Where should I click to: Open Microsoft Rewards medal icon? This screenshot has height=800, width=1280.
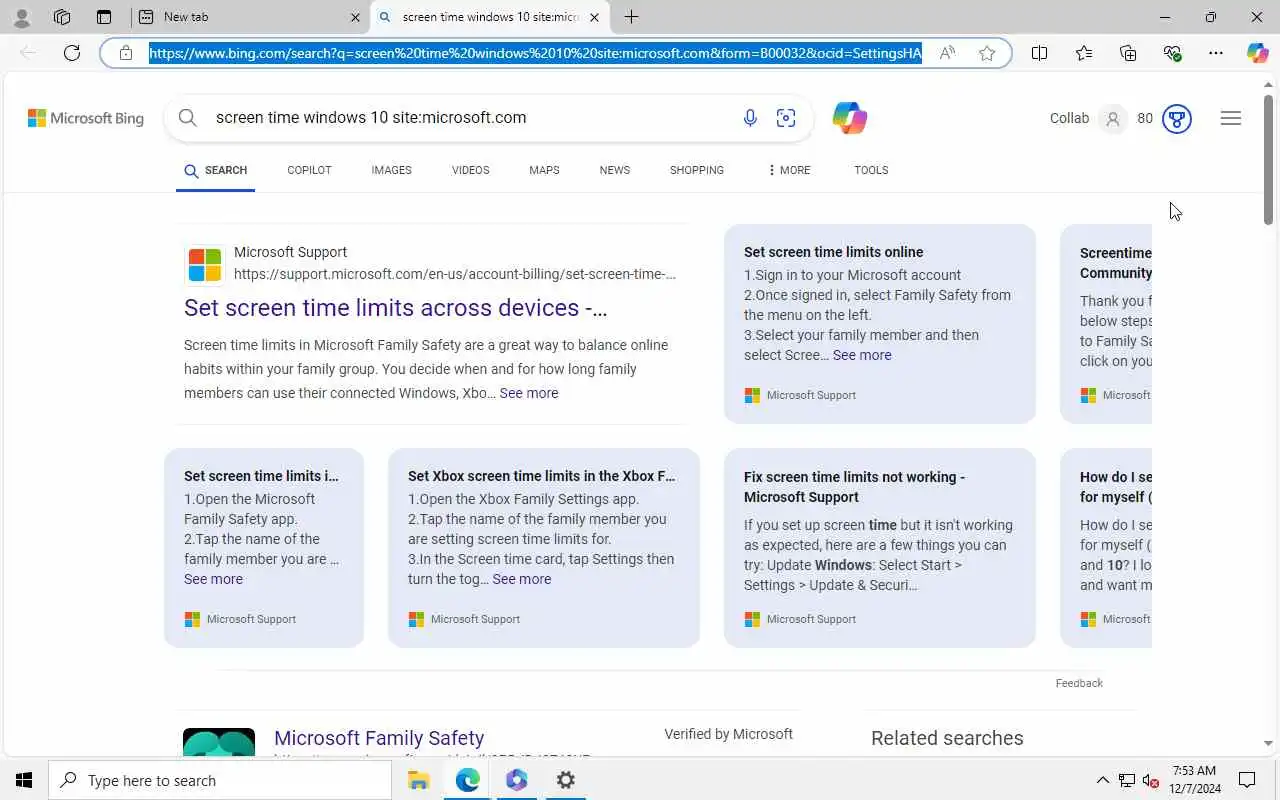pyautogui.click(x=1177, y=119)
